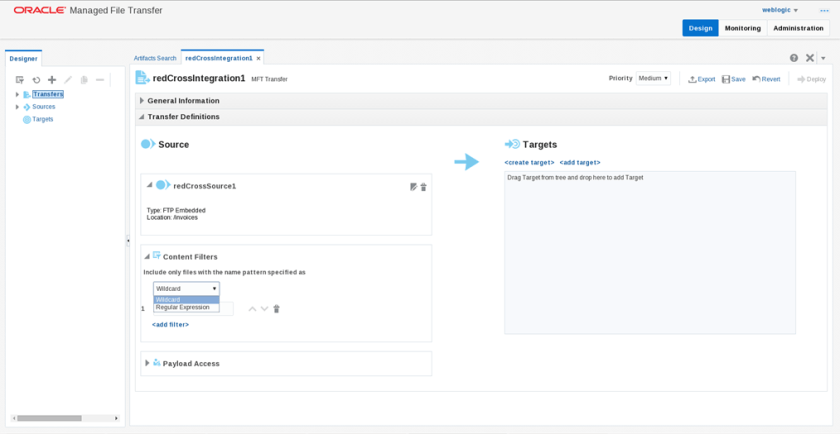
Task: Click the first Designer toolbar view icon
Action: [20, 80]
